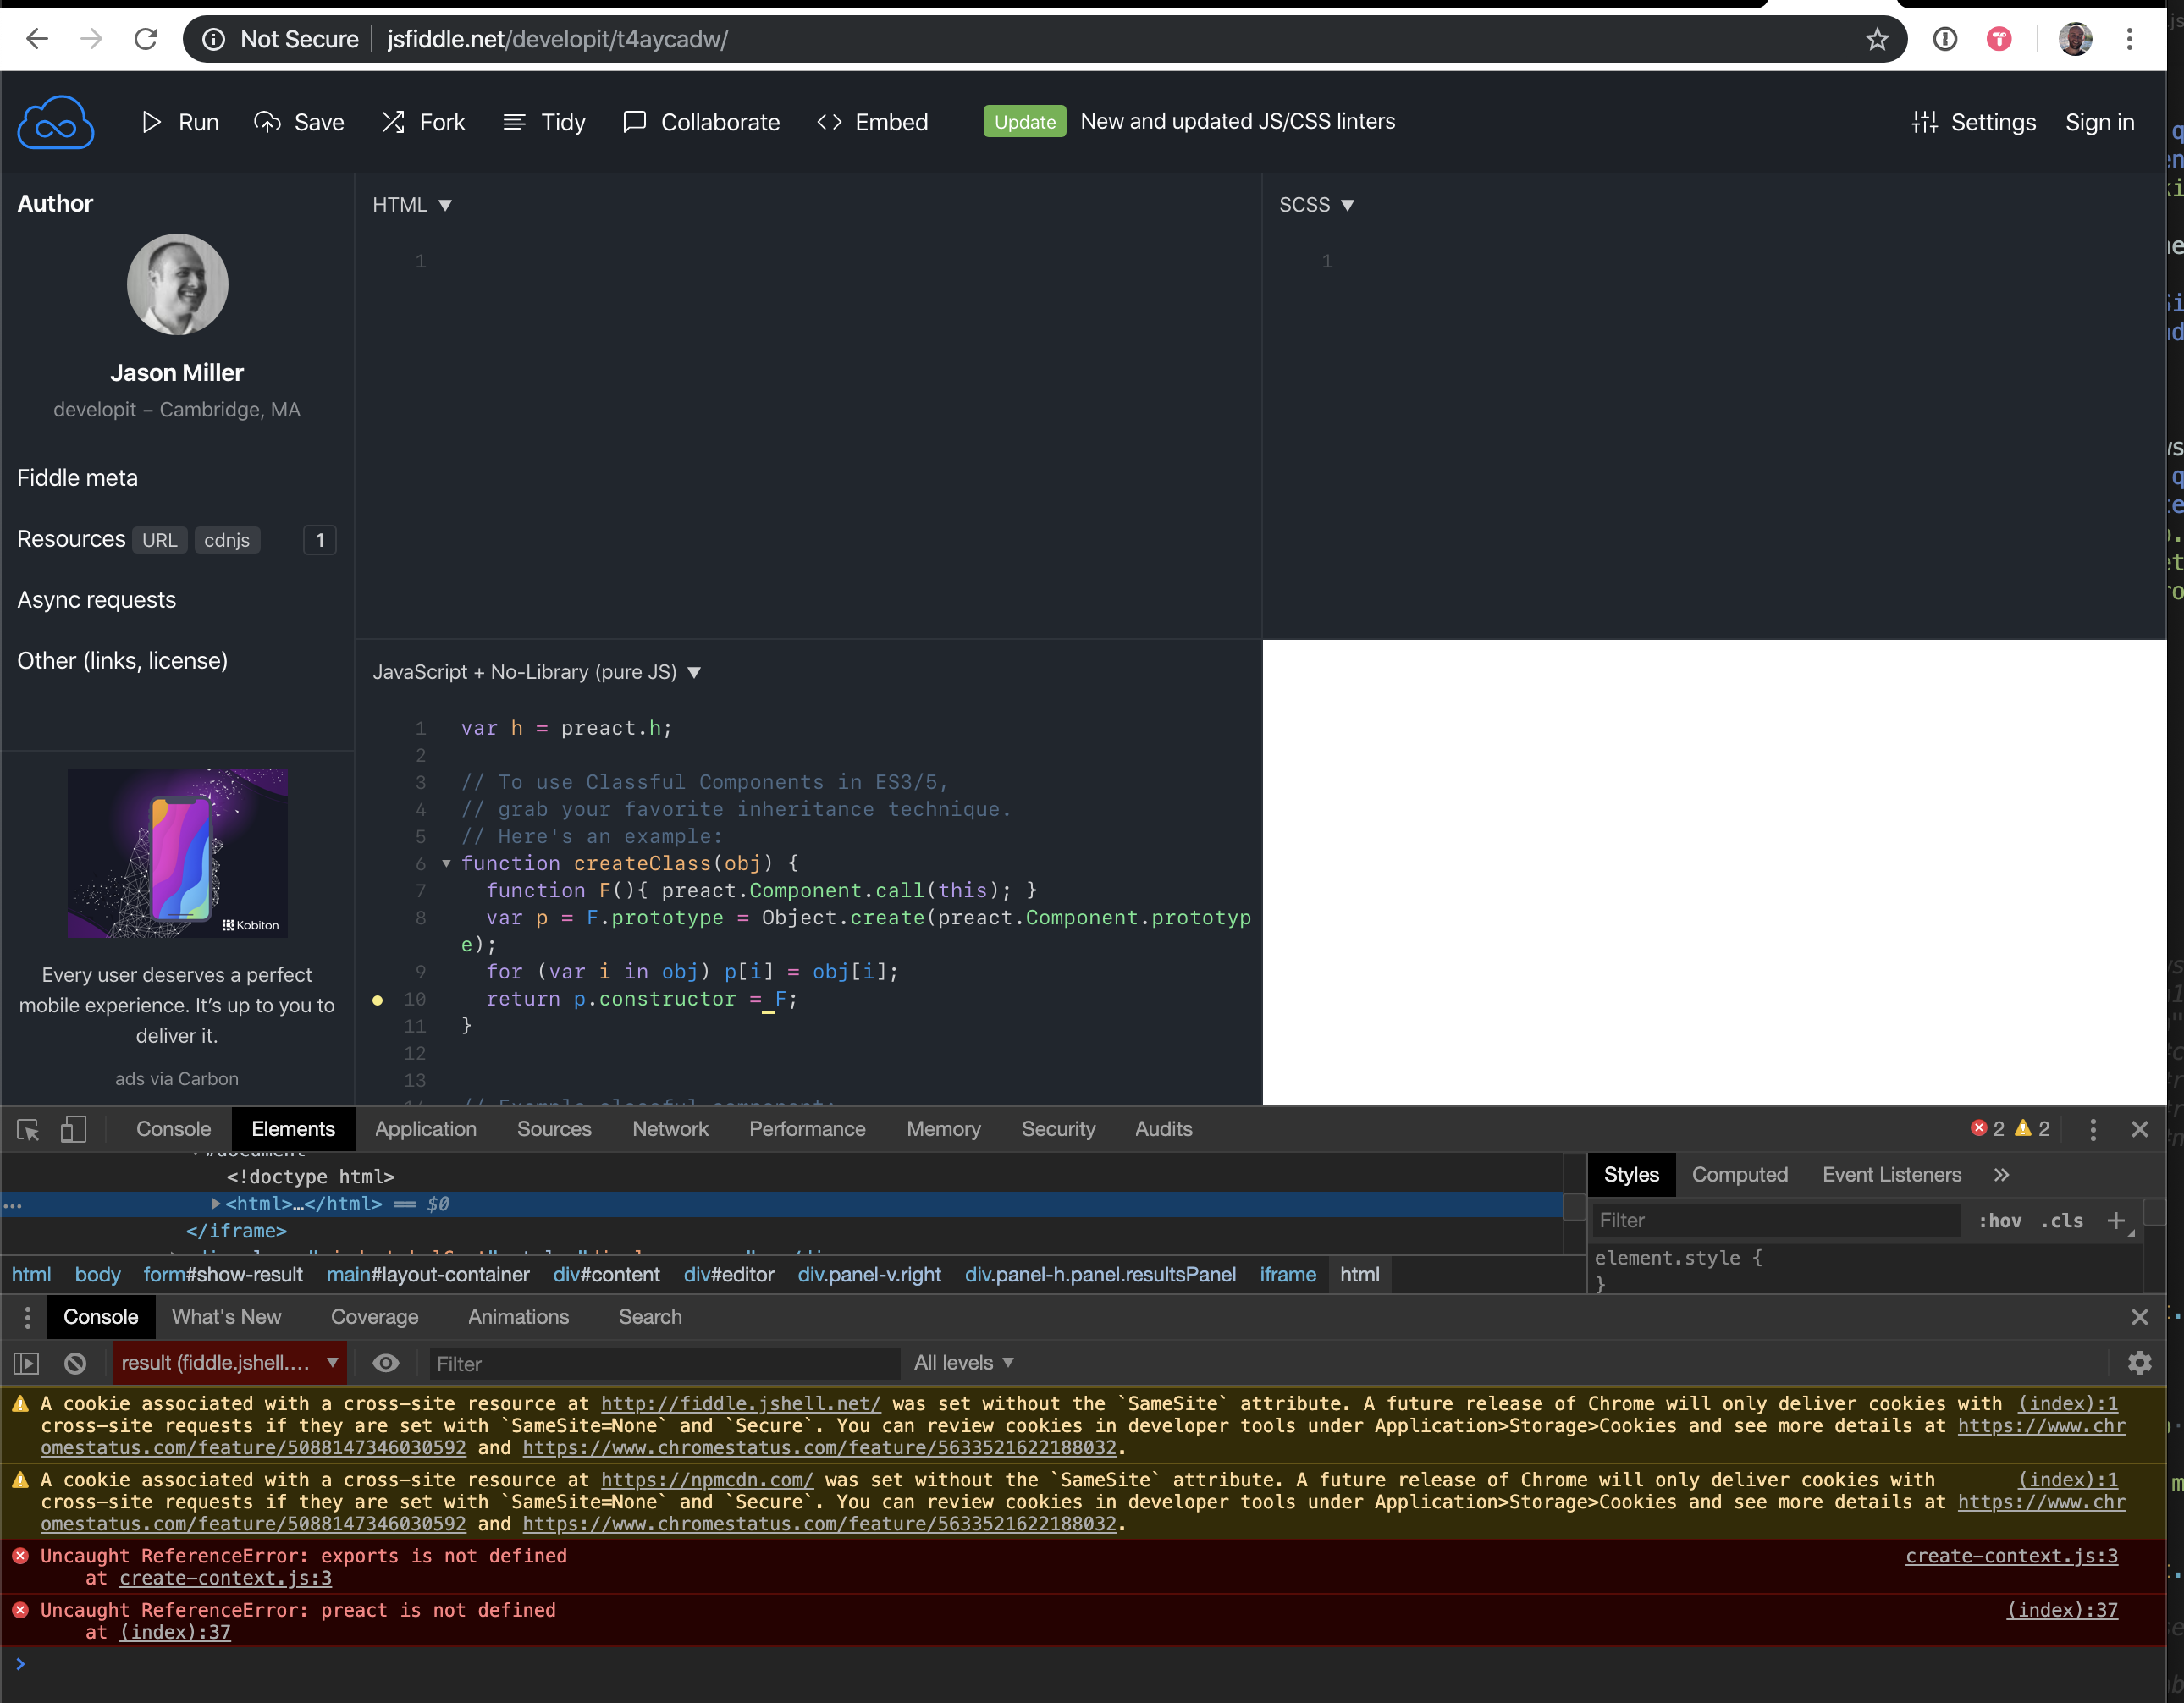2184x1703 pixels.
Task: Open the create-context.js:3 error source link
Action: (2011, 1556)
